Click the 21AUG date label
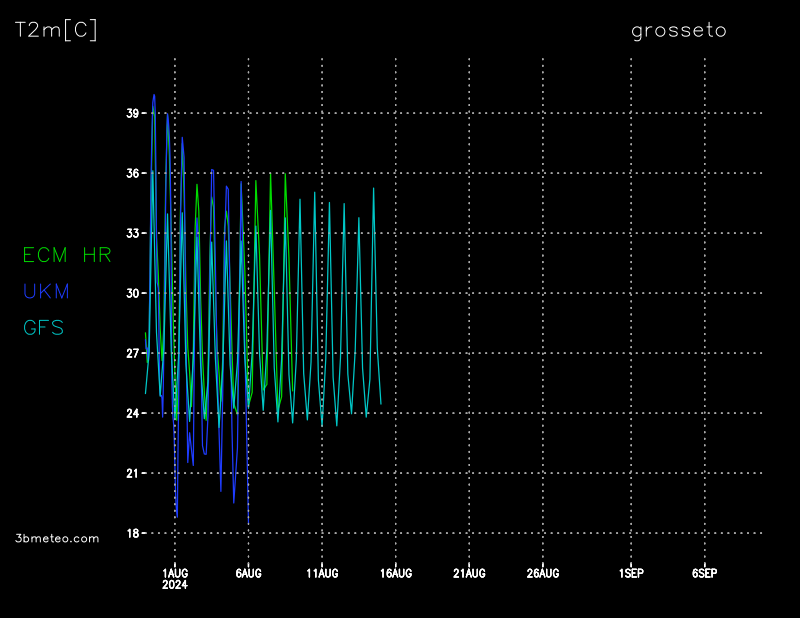Viewport: 800px width, 618px height. point(469,573)
